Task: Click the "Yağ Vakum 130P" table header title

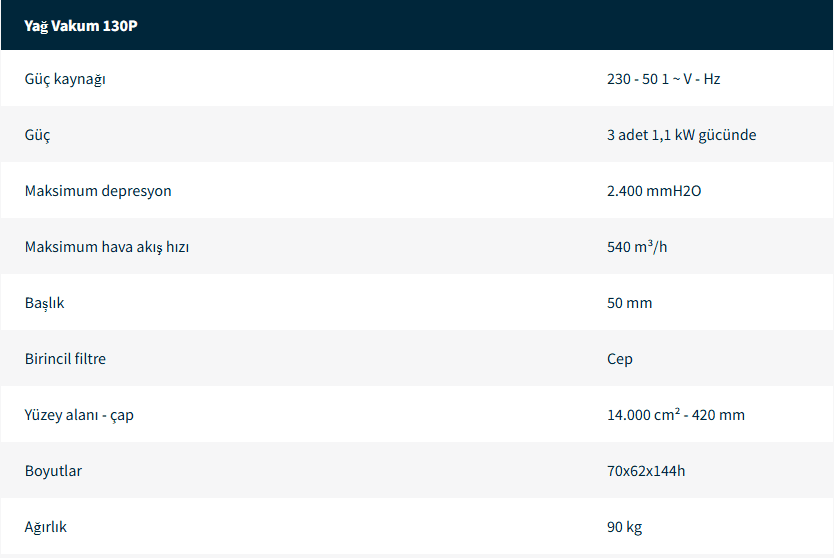Action: pos(80,26)
